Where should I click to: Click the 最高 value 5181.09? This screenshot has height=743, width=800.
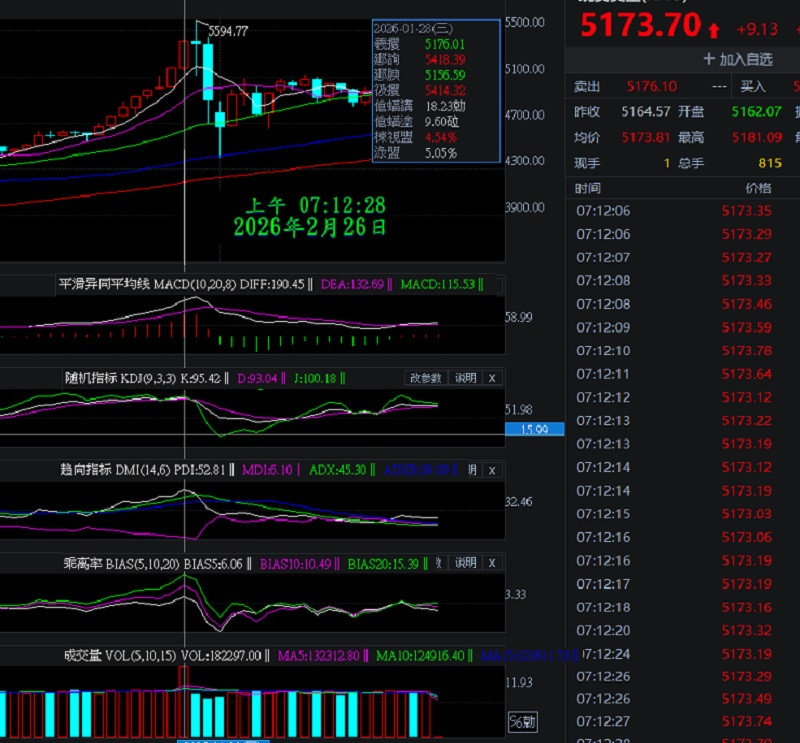757,137
